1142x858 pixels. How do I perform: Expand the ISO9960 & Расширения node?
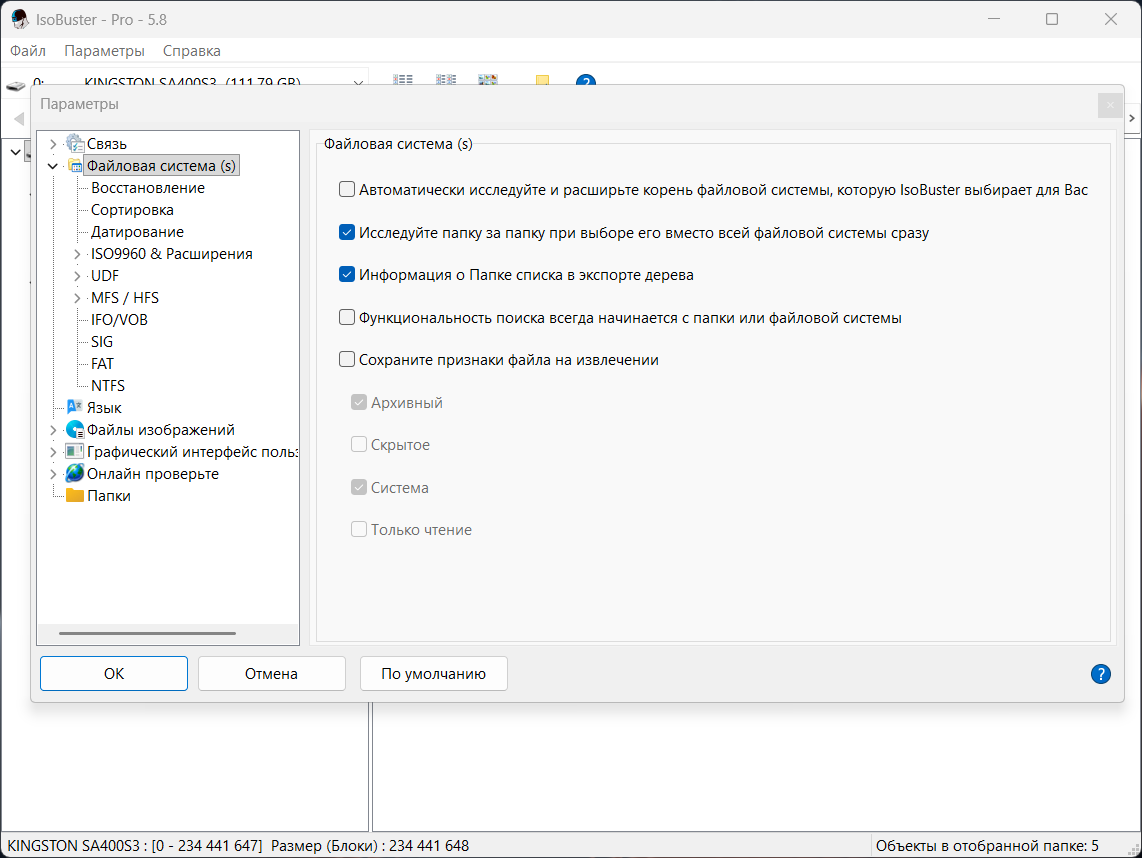[x=77, y=254]
